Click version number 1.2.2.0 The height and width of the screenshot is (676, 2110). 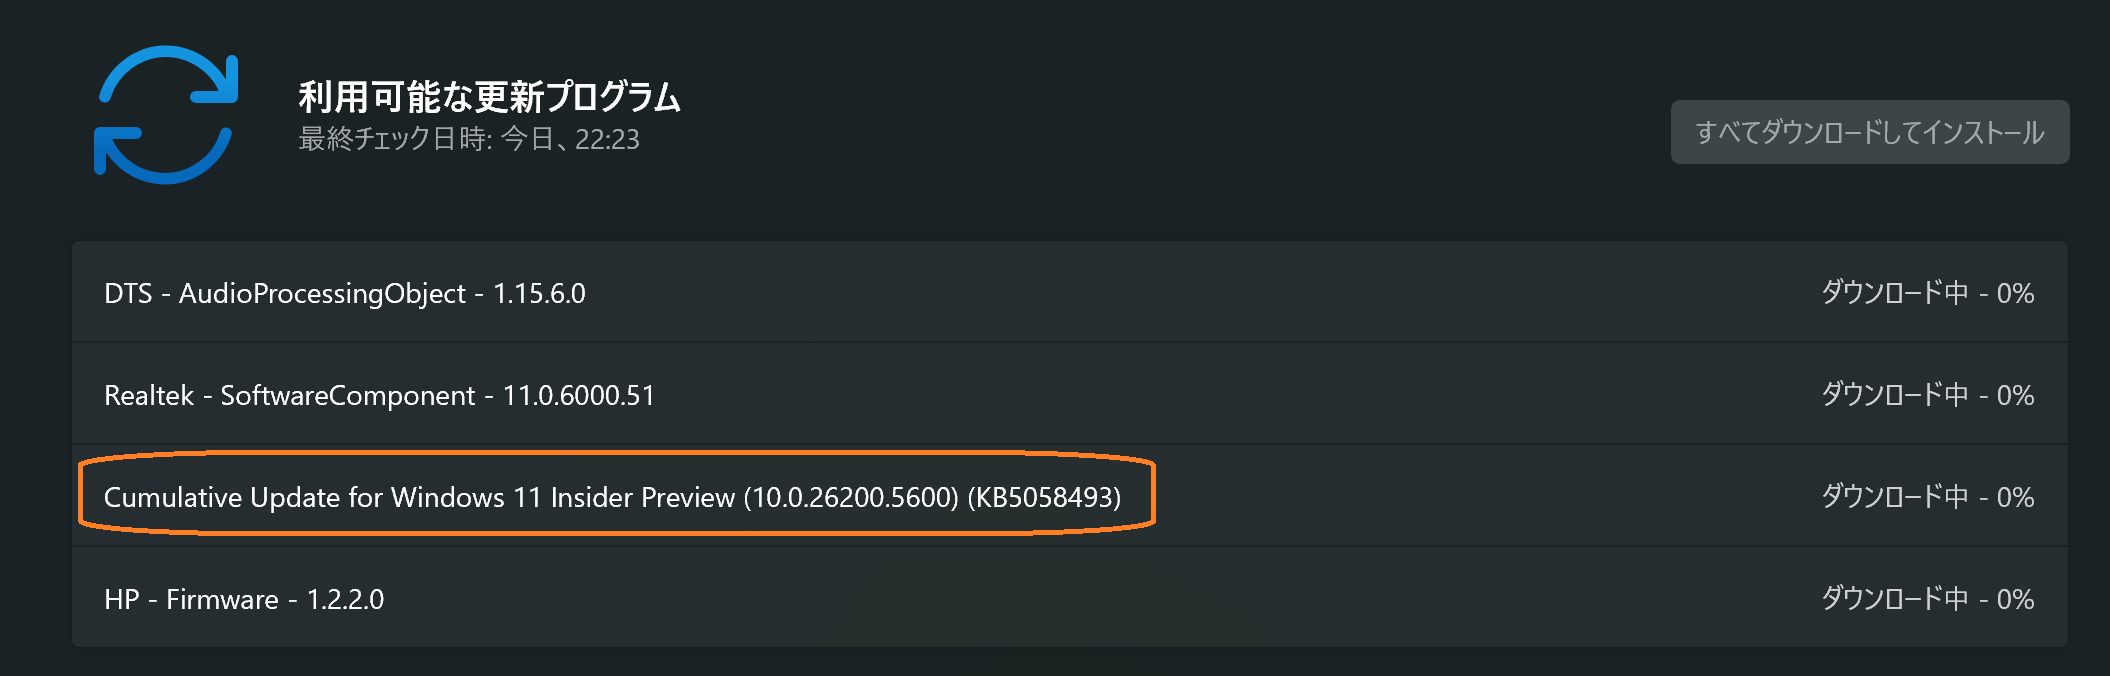[x=345, y=599]
